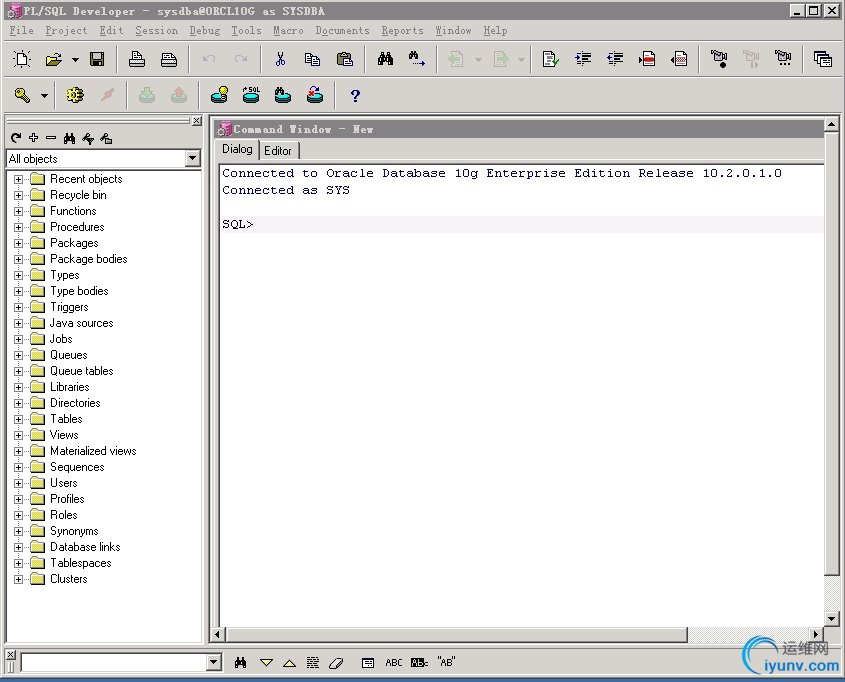Viewport: 845px width, 682px height.
Task: Click the Find binoculars icon in main toolbar
Action: 385,59
